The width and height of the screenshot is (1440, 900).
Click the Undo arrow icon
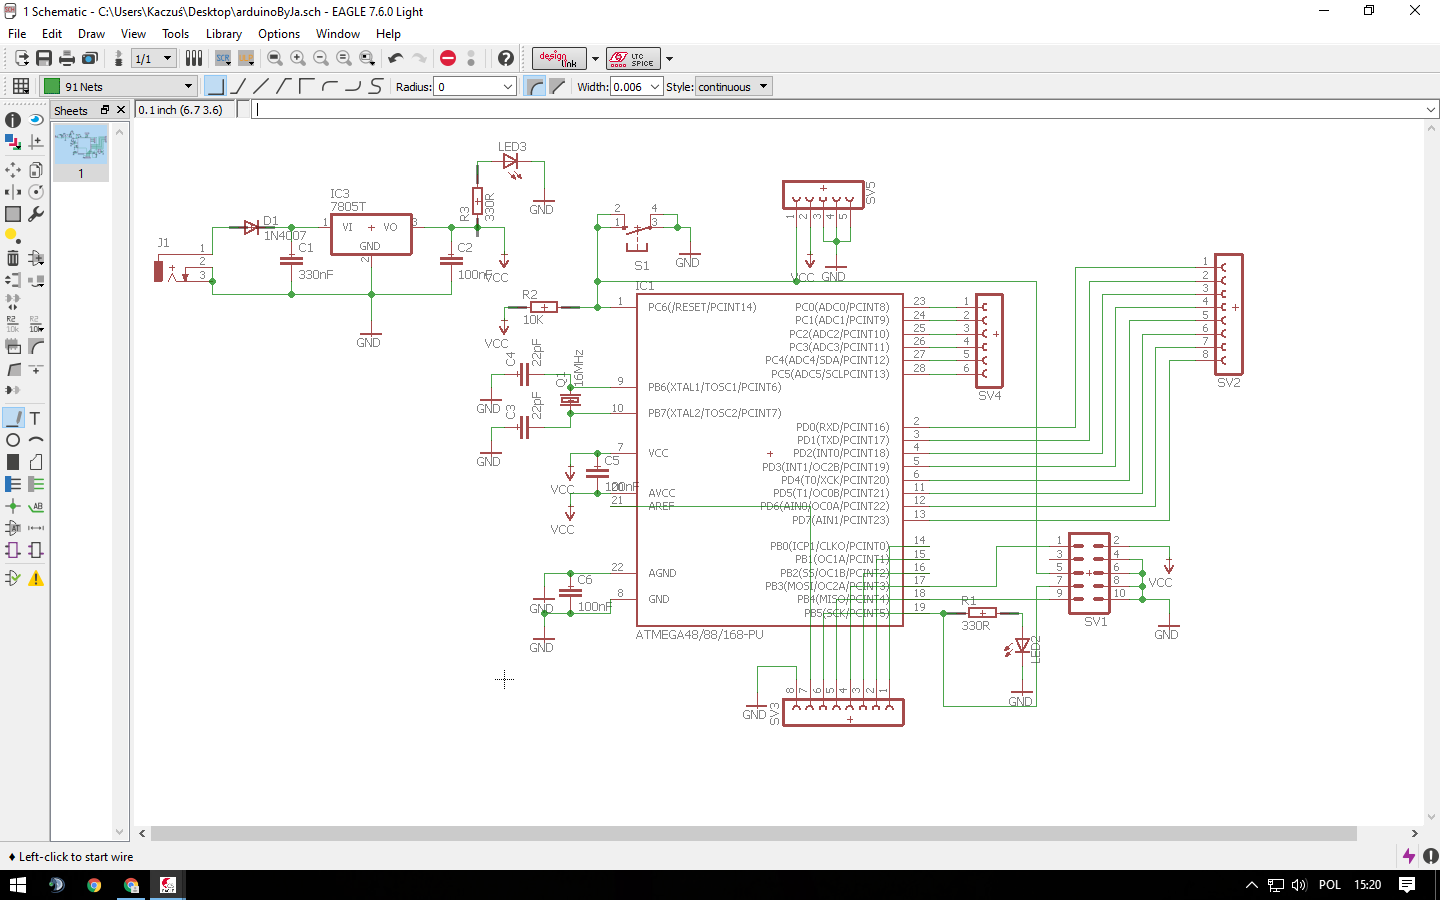tap(396, 59)
